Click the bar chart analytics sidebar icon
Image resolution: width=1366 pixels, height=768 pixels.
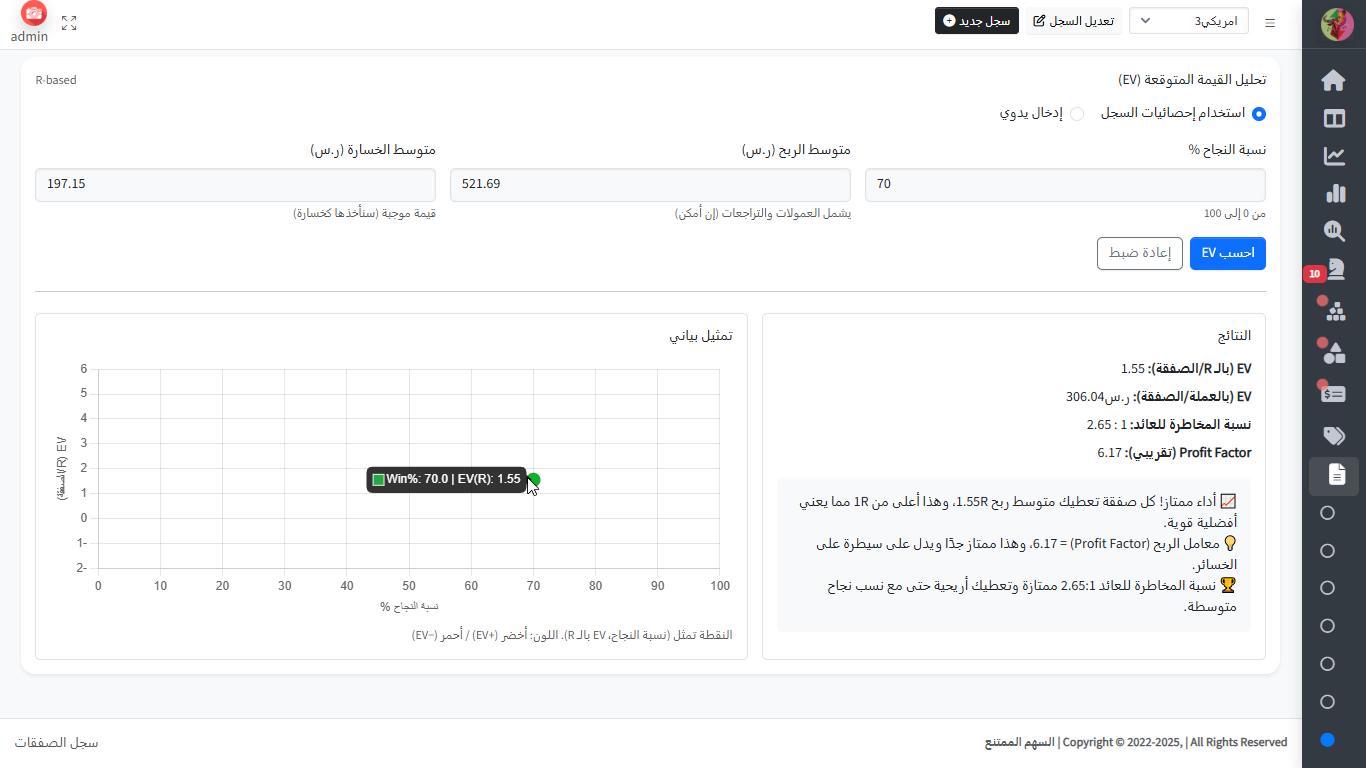tap(1332, 191)
